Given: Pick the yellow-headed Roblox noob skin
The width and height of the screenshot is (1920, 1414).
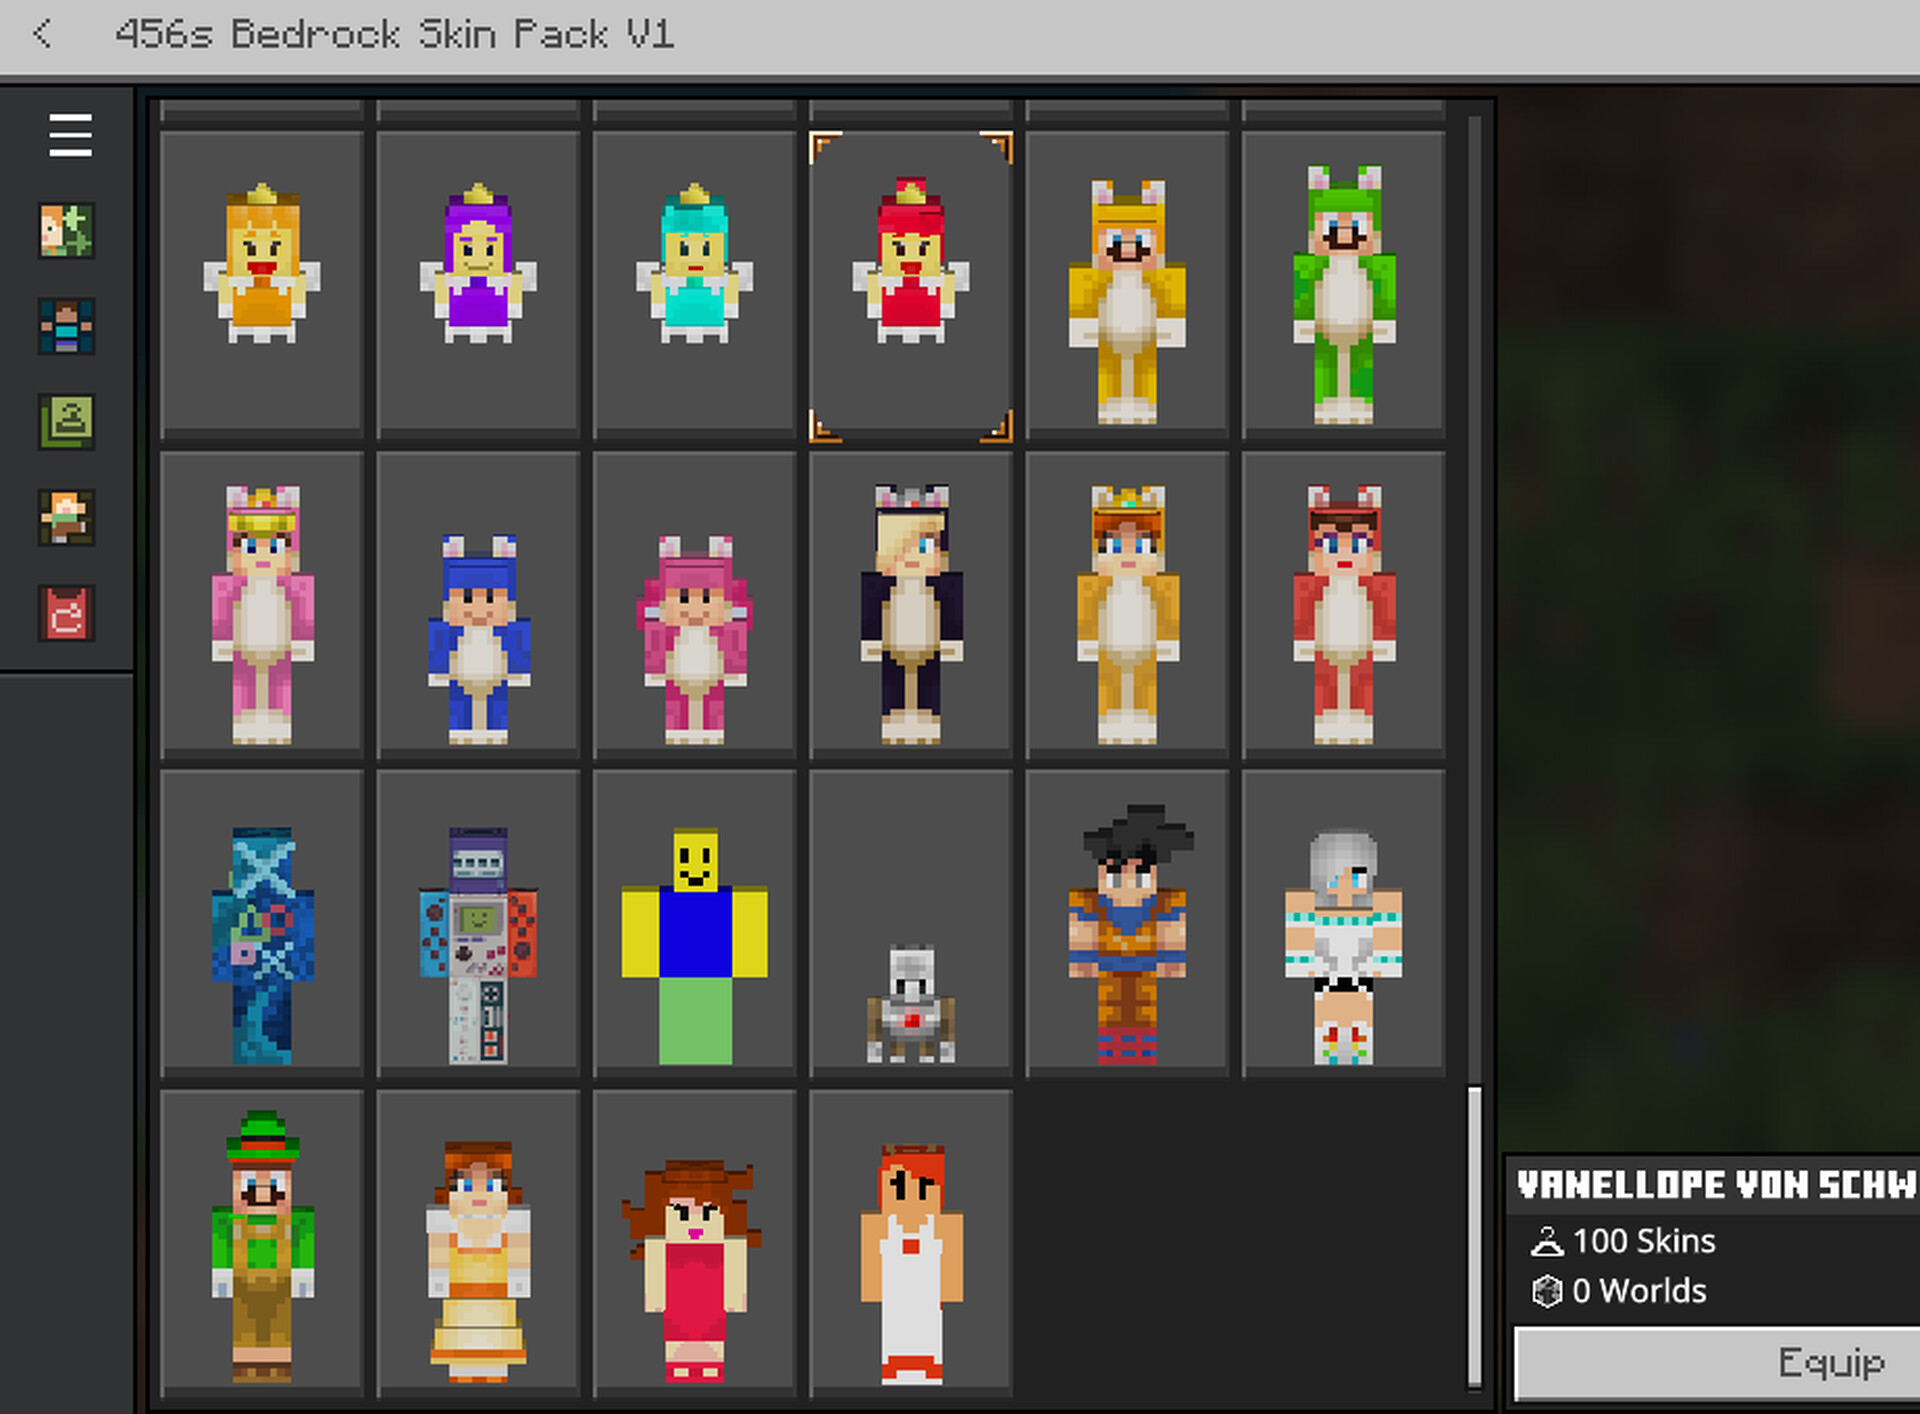Looking at the screenshot, I should click(x=694, y=933).
